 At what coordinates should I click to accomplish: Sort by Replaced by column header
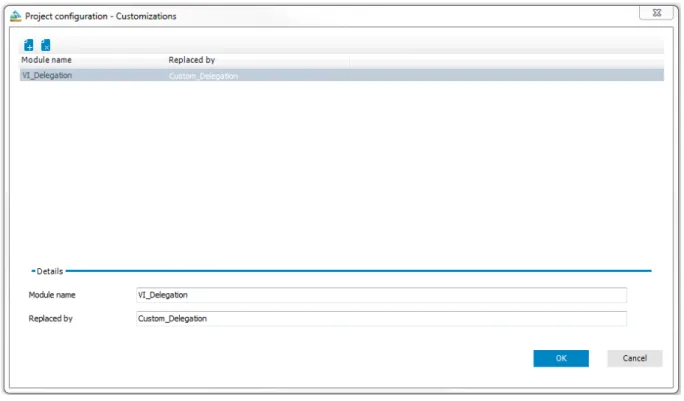coord(192,60)
